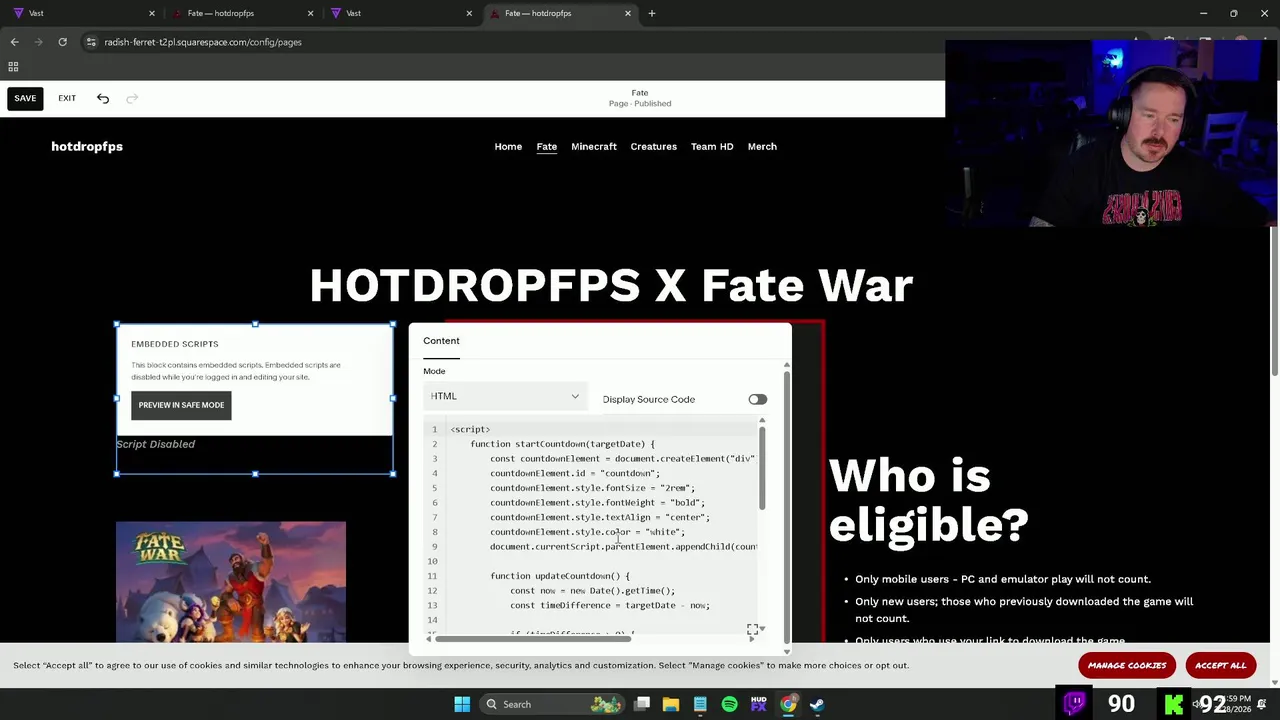Click the hotdropfps site title
The image size is (1280, 720).
[x=87, y=146]
